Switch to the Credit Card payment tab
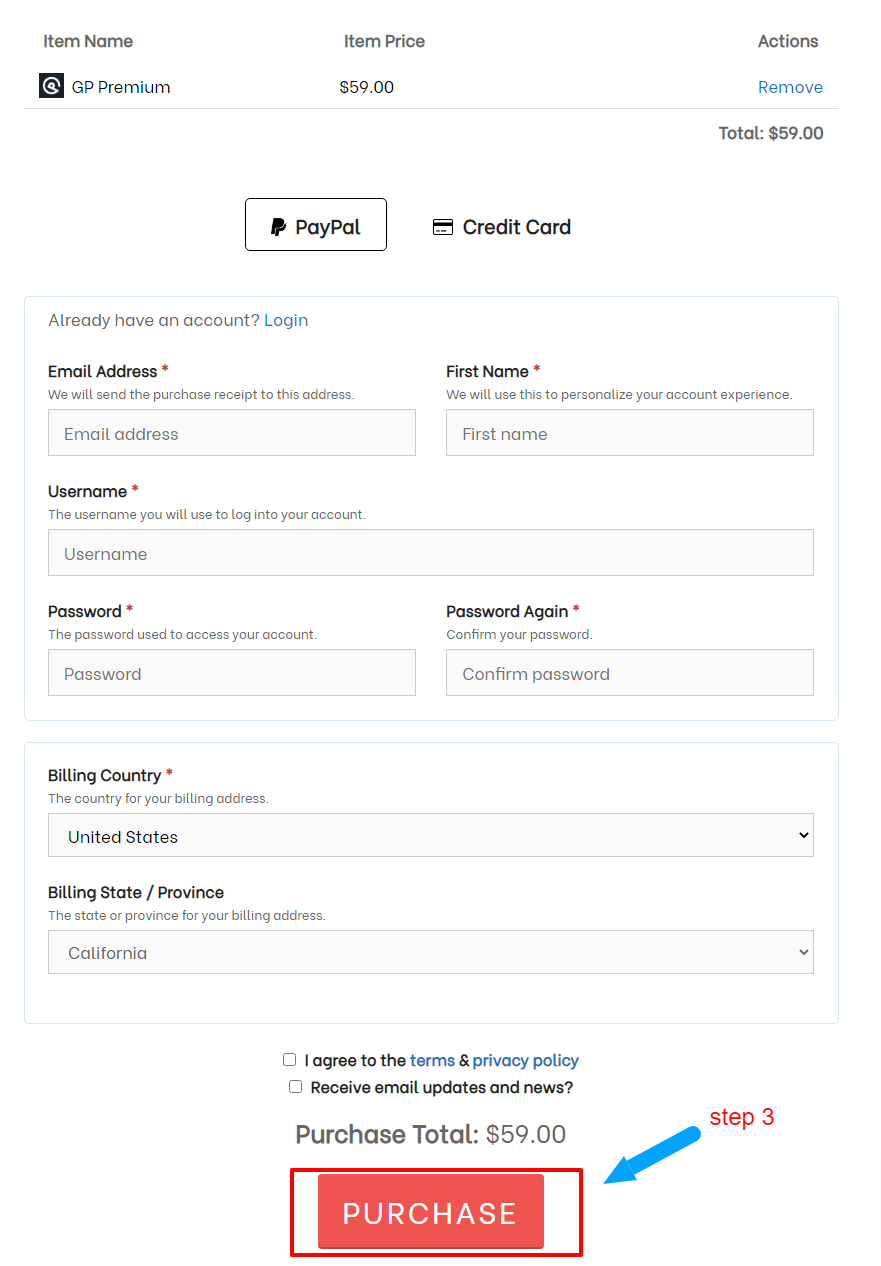This screenshot has height=1266, width=881. 501,227
